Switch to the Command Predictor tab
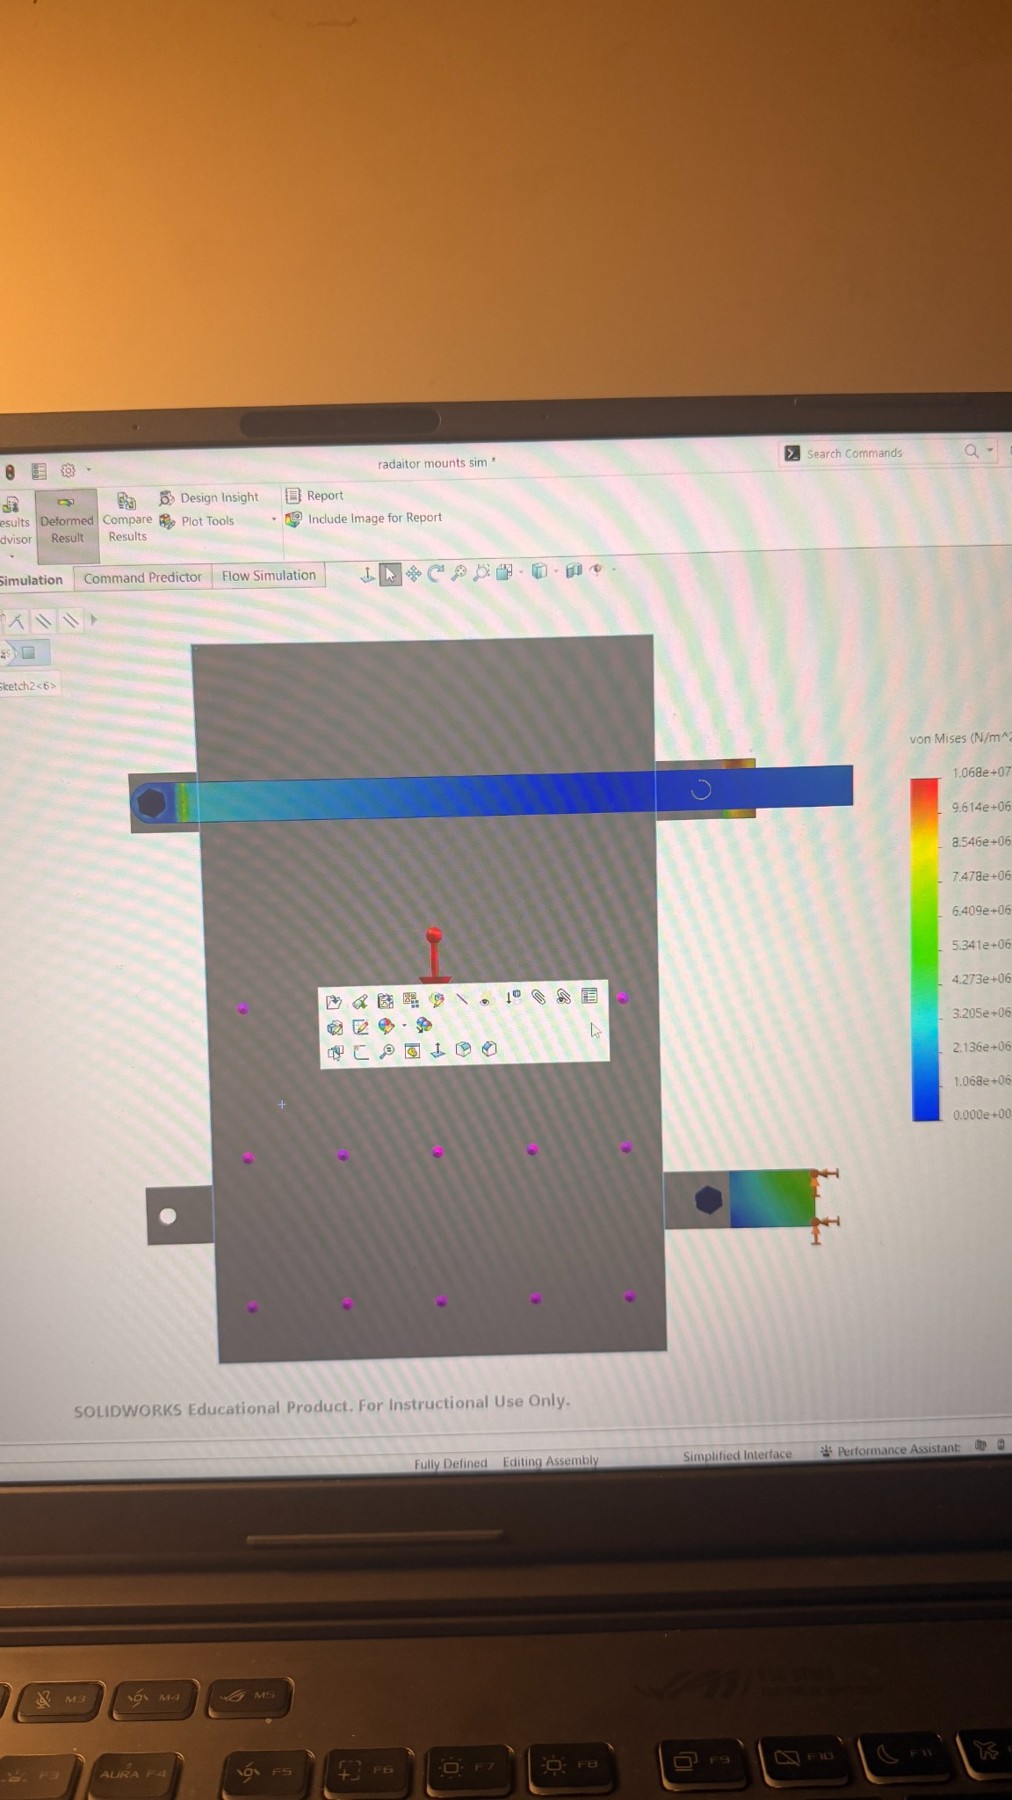 click(142, 577)
